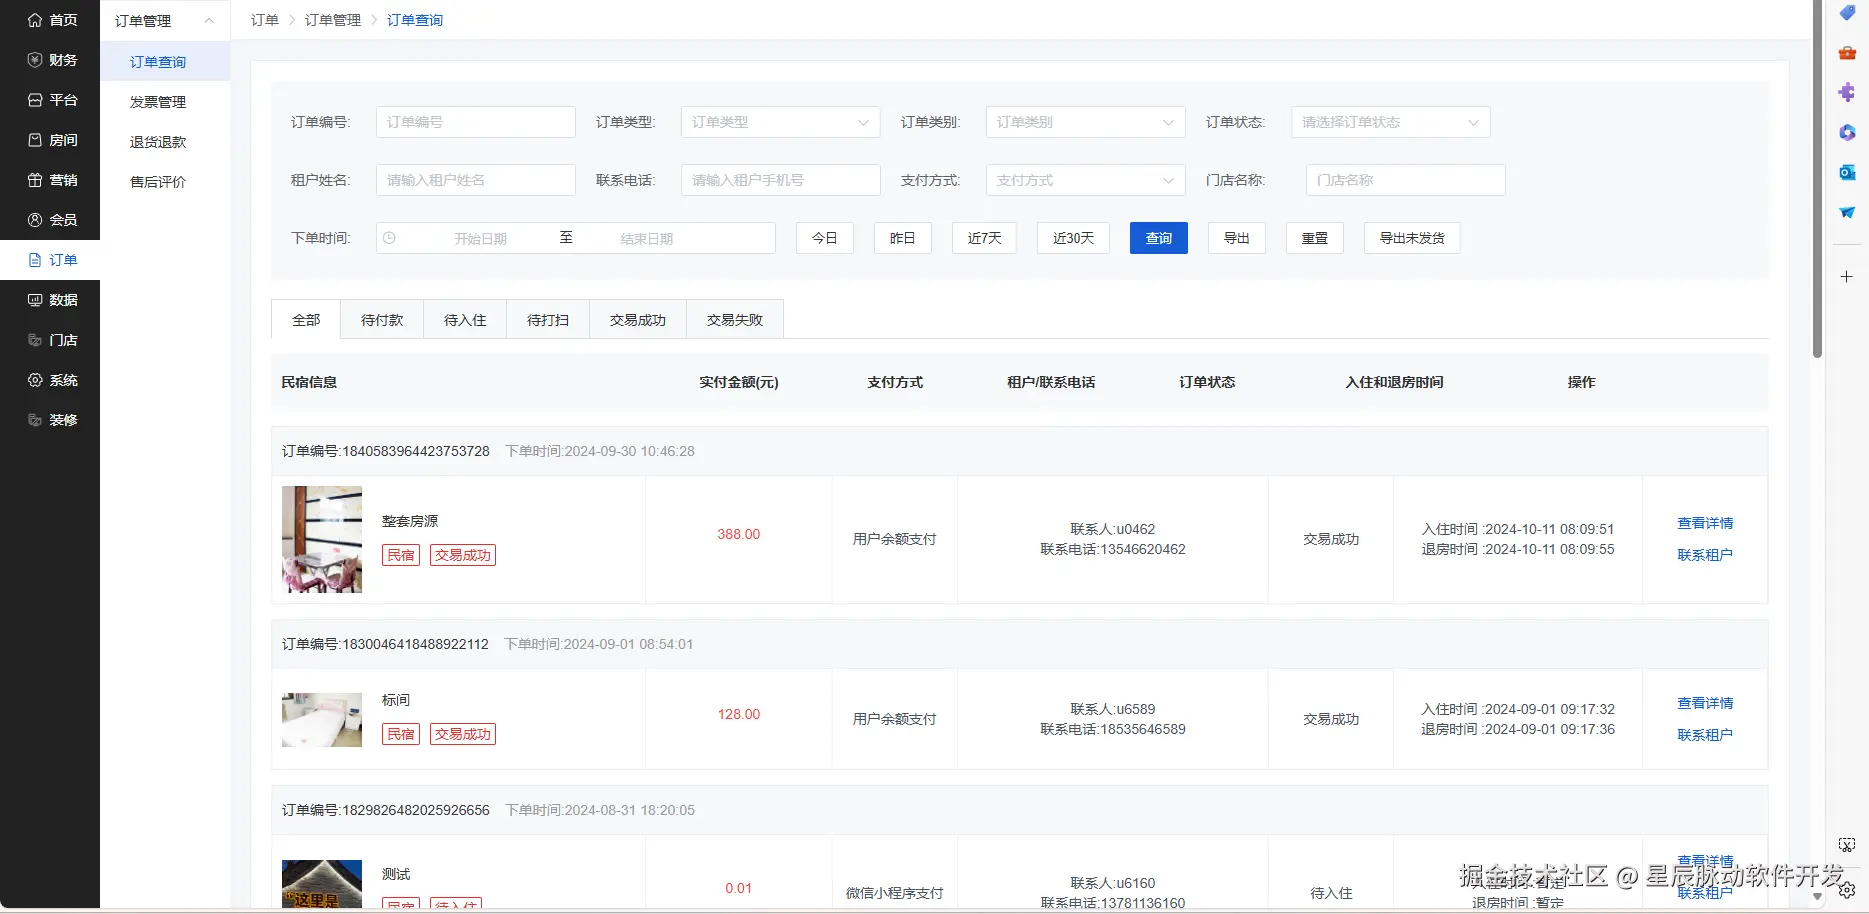Open the 系统 system gear icon
The width and height of the screenshot is (1869, 914).
click(x=35, y=380)
